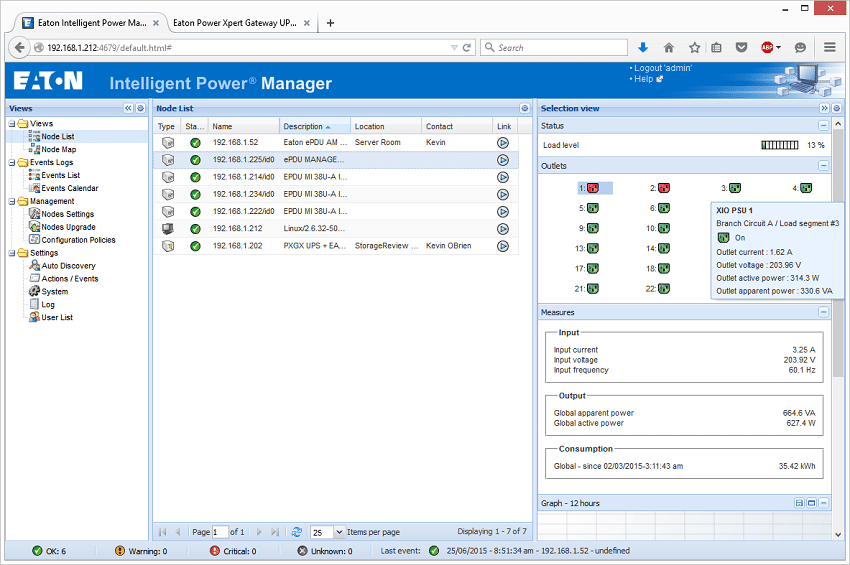Sort by Description column header

pyautogui.click(x=314, y=126)
